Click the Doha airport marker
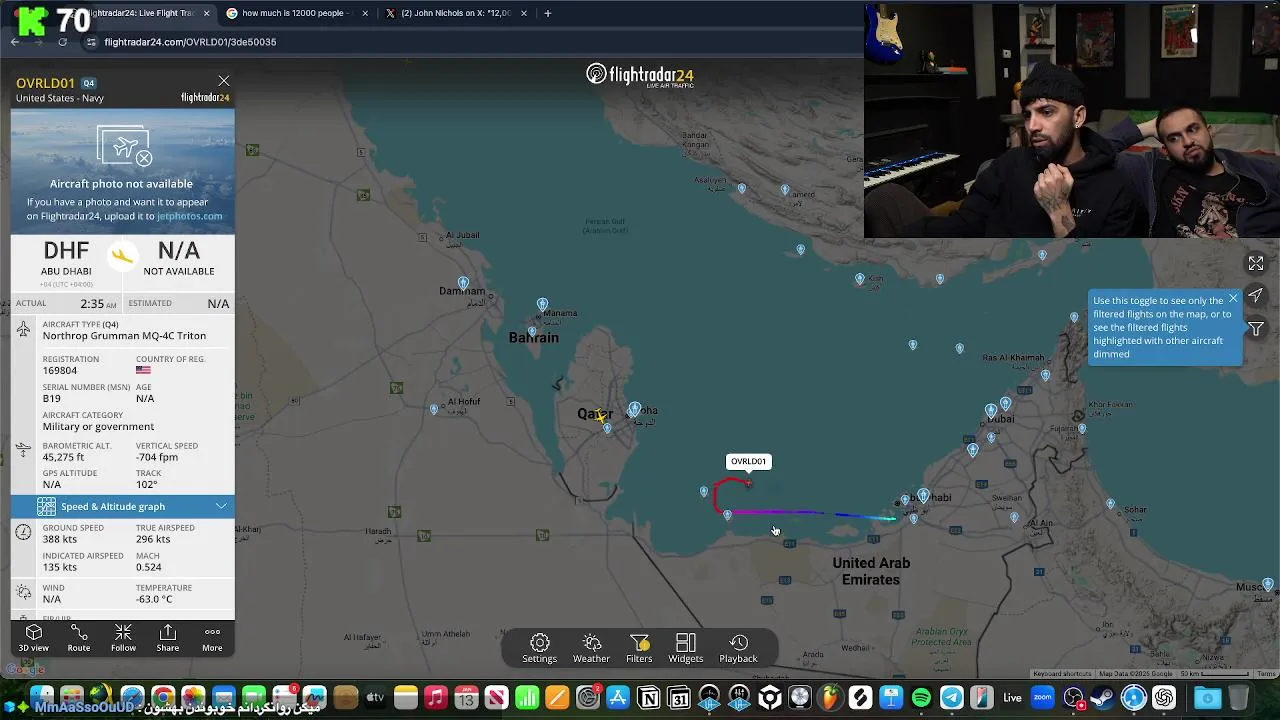Screen dimensions: 1280x720 634,410
